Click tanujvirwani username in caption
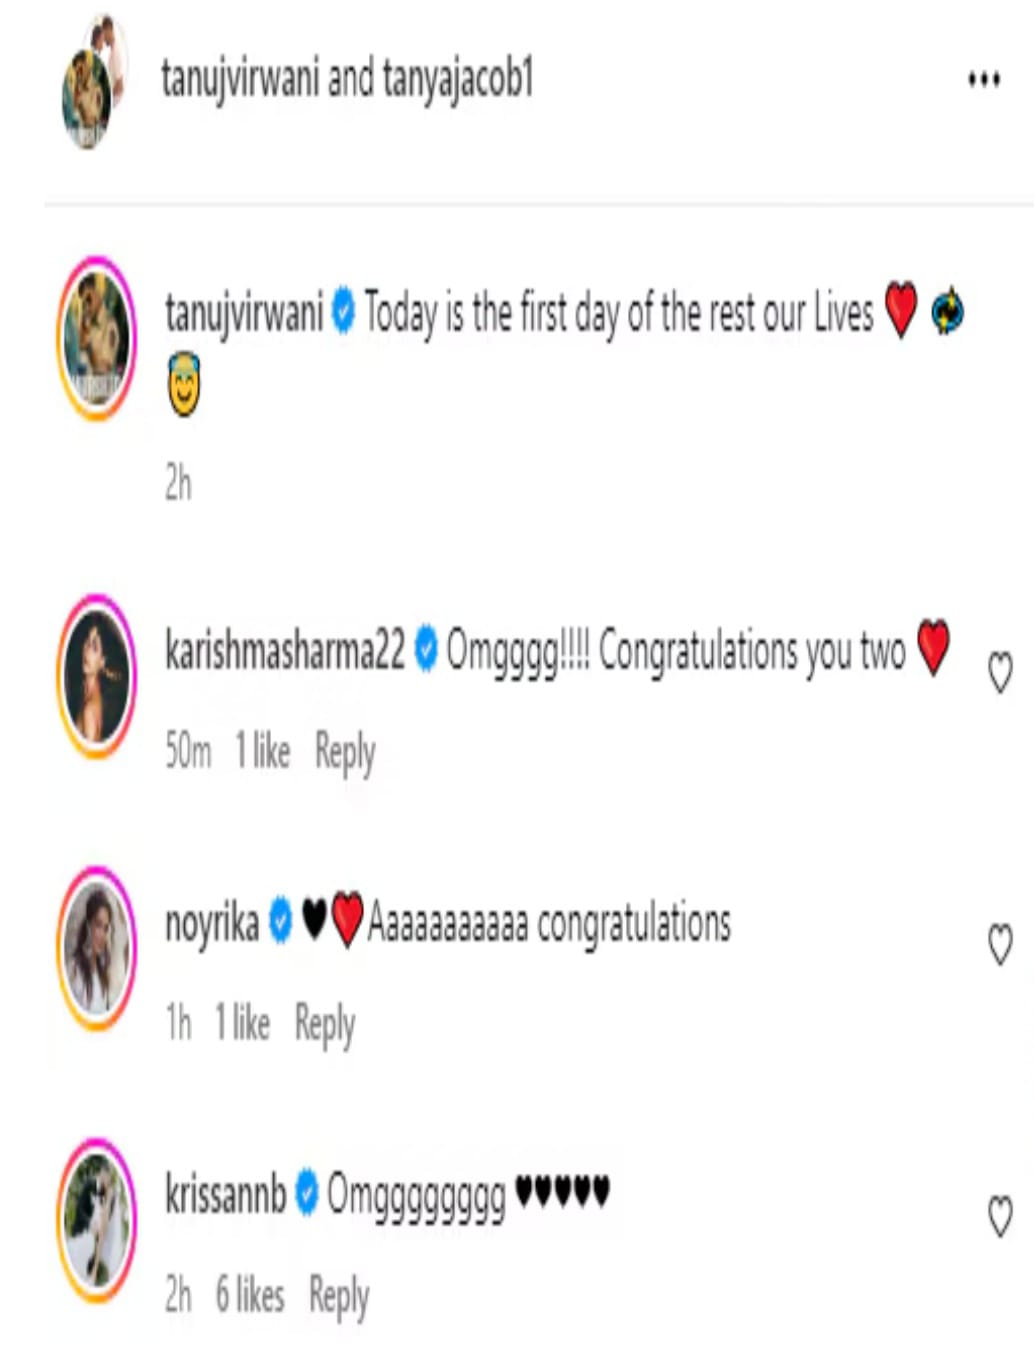The height and width of the screenshot is (1370, 1034). pos(244,313)
